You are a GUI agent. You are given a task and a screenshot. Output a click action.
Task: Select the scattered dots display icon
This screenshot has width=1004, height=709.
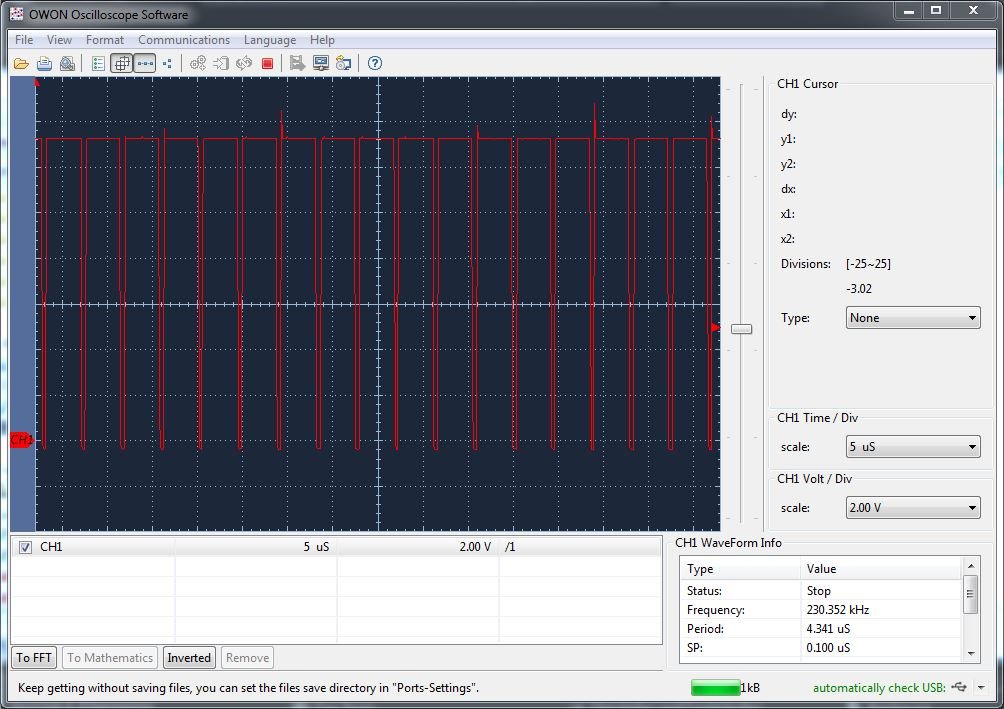coord(167,63)
